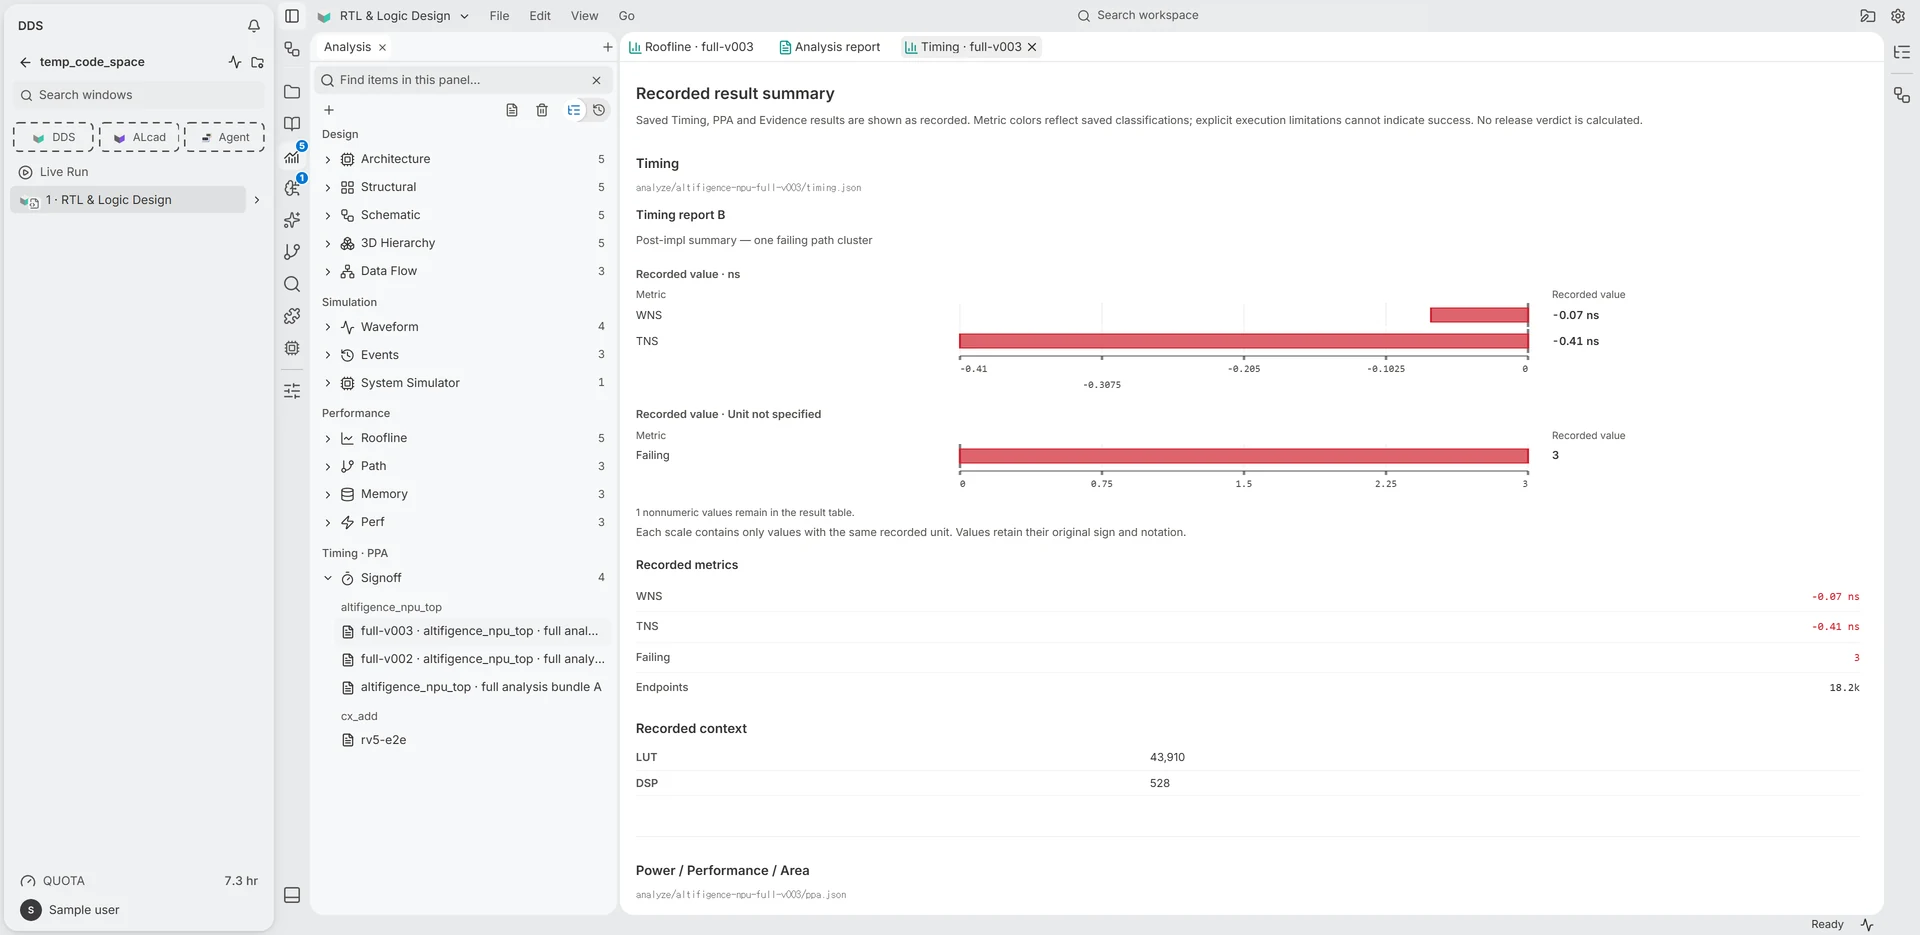Image resolution: width=1920 pixels, height=935 pixels.
Task: Switch to the Analysis report tab
Action: 830,47
